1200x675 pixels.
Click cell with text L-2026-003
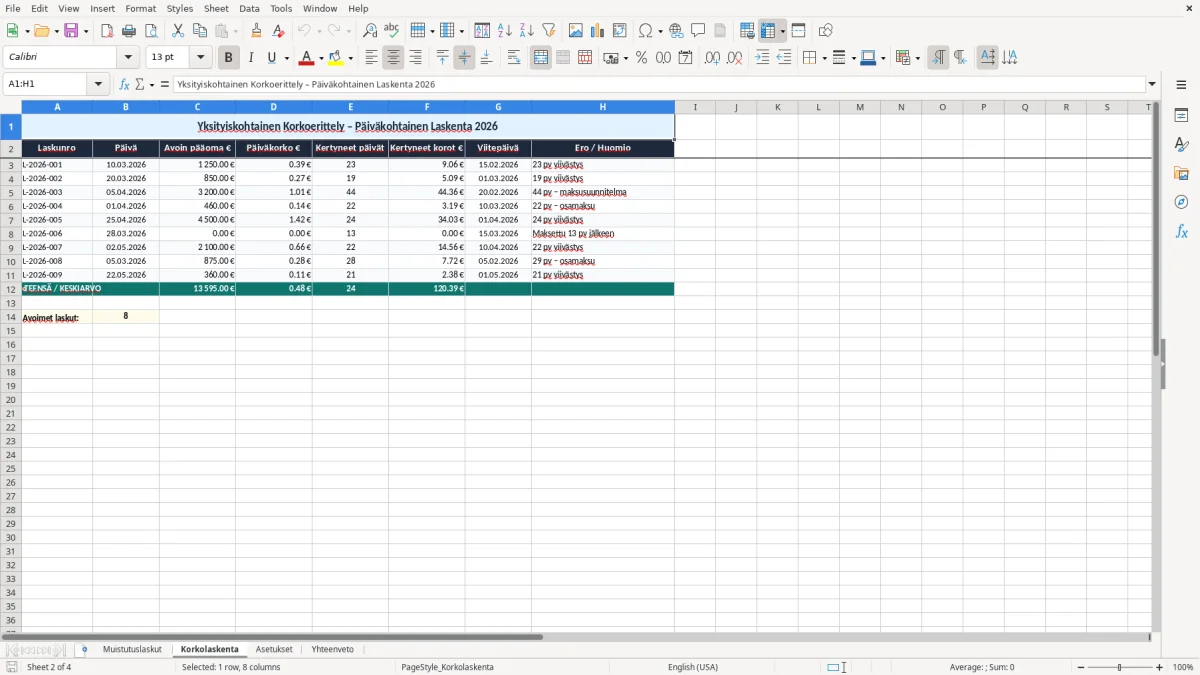(56, 192)
